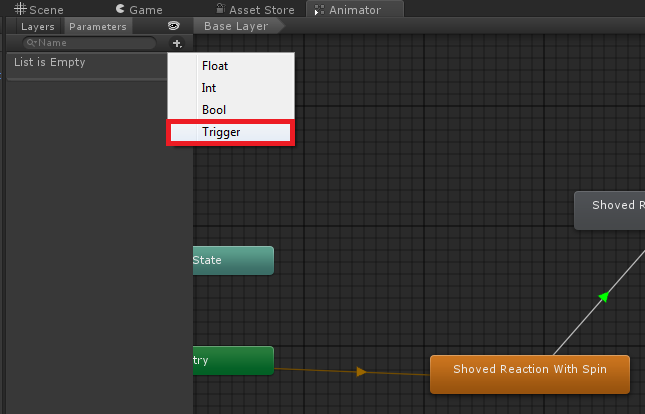Viewport: 645px width, 414px height.
Task: Click the Asset Store bag icon
Action: 221,8
